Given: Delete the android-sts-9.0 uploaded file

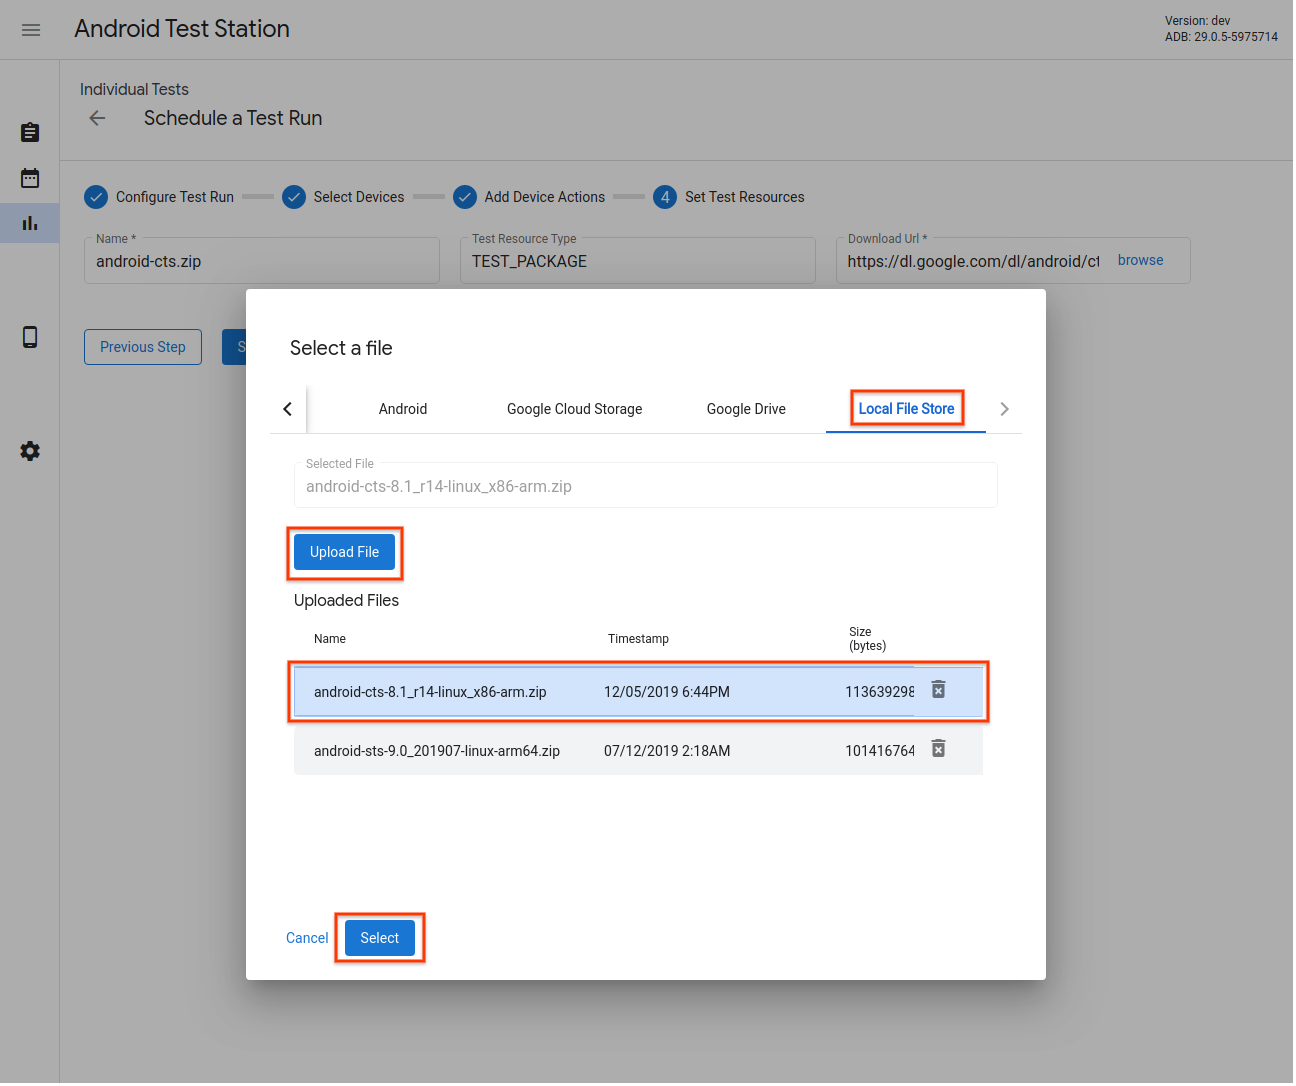Looking at the screenshot, I should point(937,748).
